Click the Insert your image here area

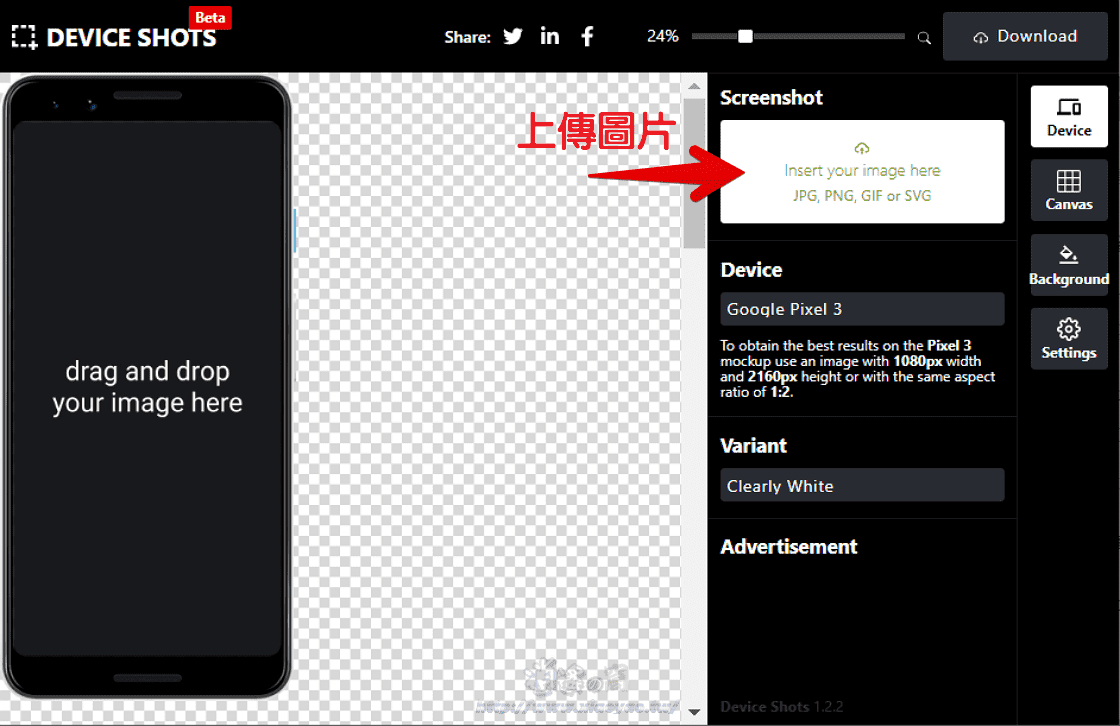click(862, 171)
